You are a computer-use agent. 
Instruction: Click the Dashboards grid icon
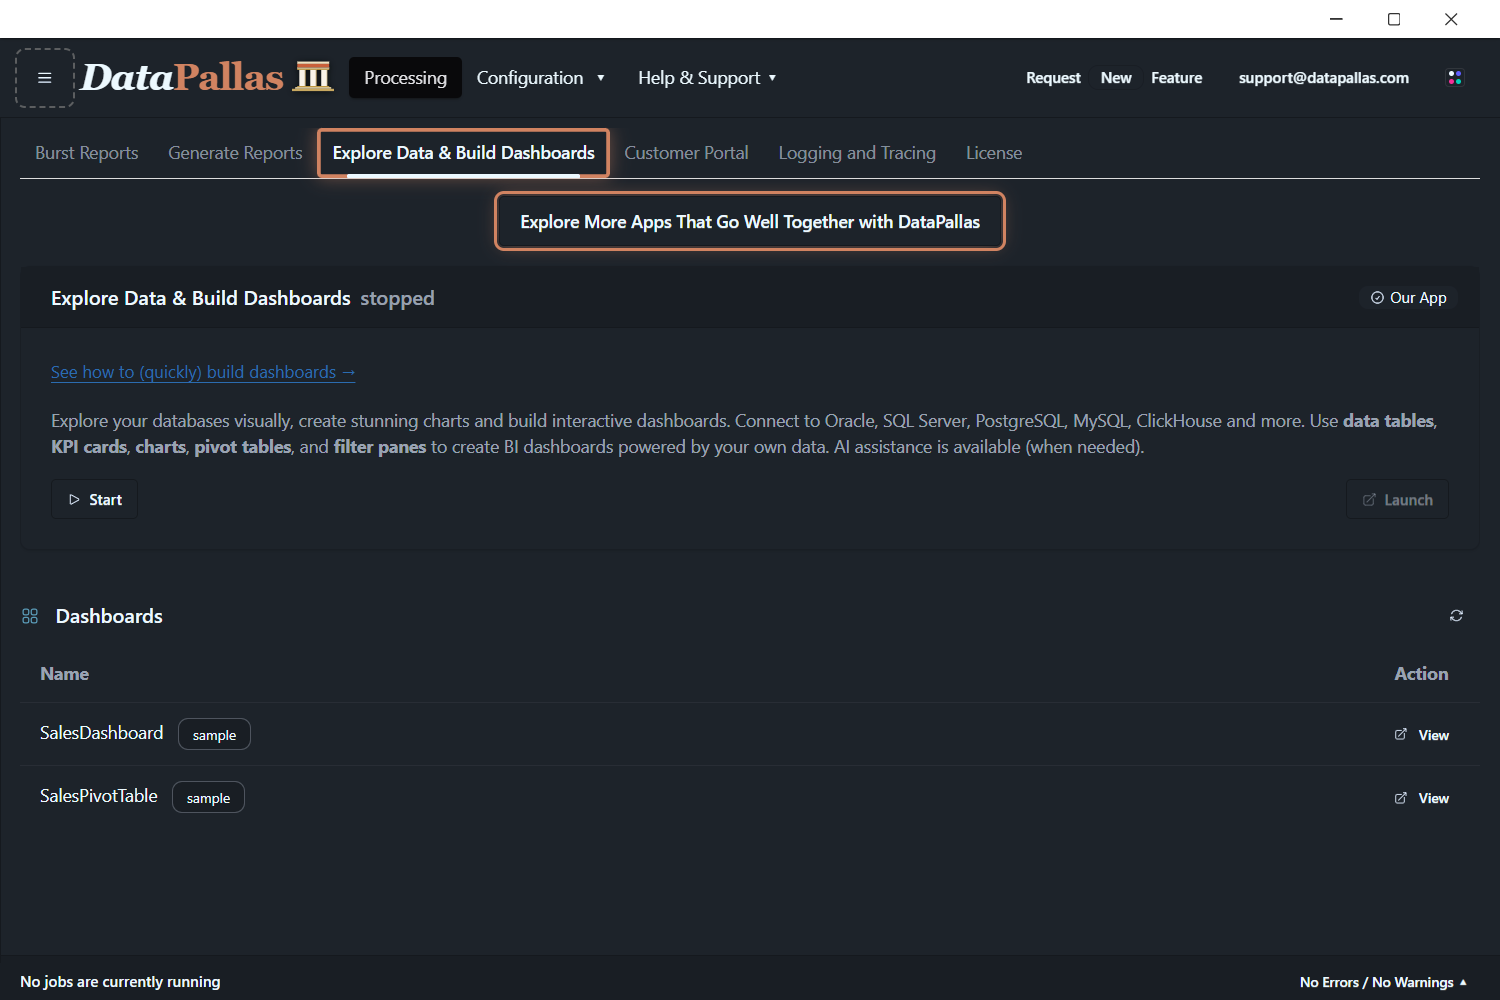click(30, 616)
